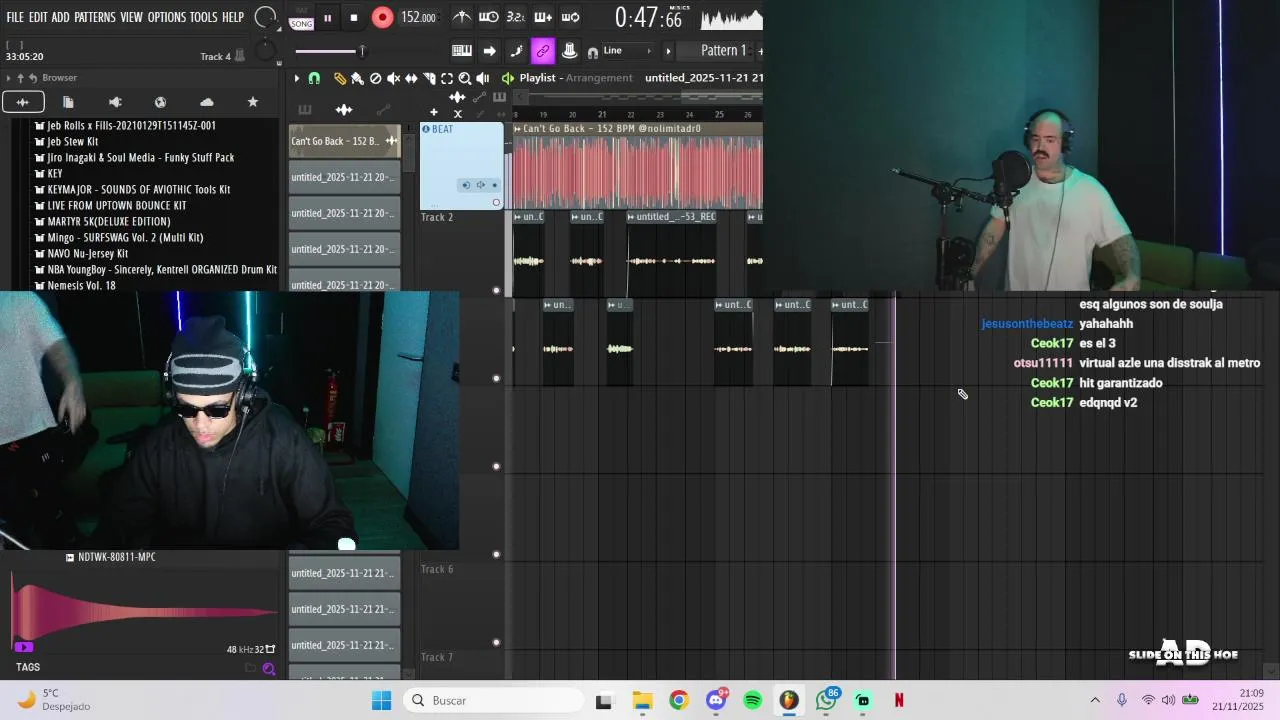This screenshot has width=1280, height=720.
Task: Select browser starred favorites tab
Action: [x=253, y=102]
